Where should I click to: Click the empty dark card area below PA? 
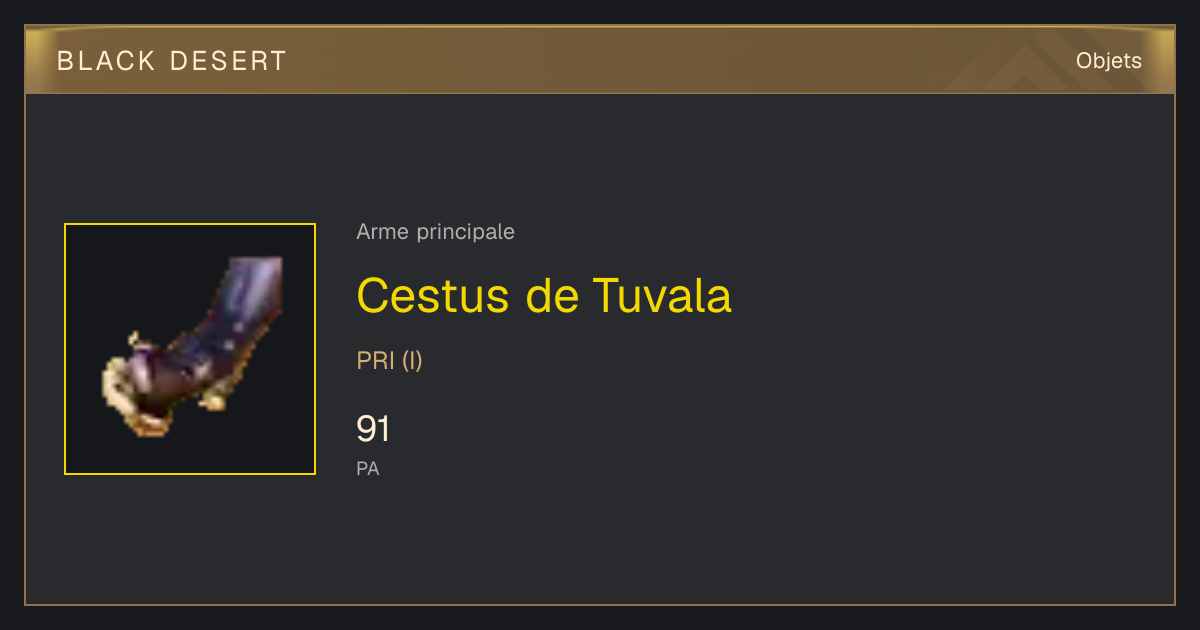pyautogui.click(x=700, y=545)
